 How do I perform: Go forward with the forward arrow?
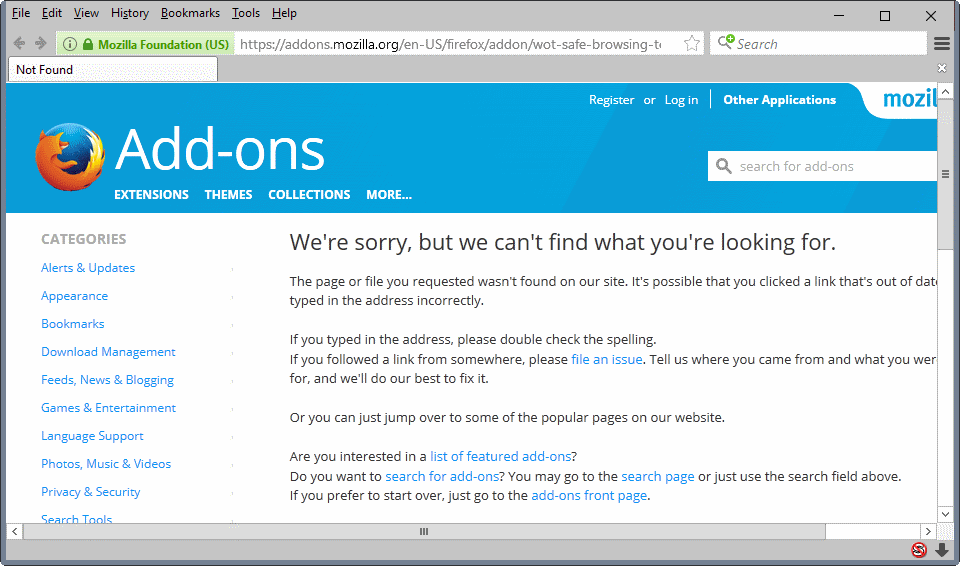[x=41, y=43]
